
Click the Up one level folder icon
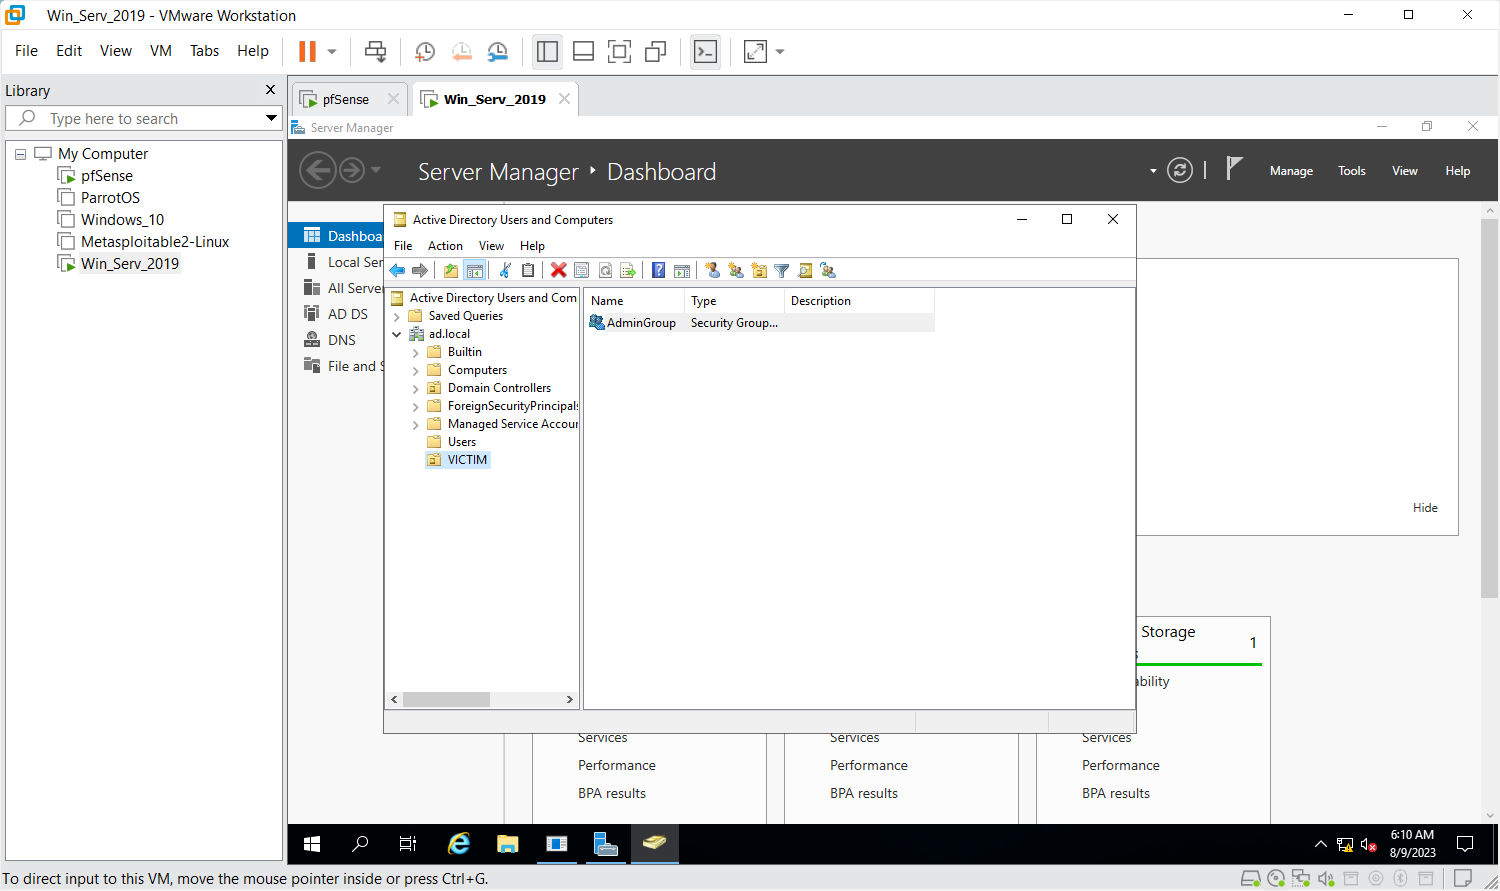tap(451, 270)
